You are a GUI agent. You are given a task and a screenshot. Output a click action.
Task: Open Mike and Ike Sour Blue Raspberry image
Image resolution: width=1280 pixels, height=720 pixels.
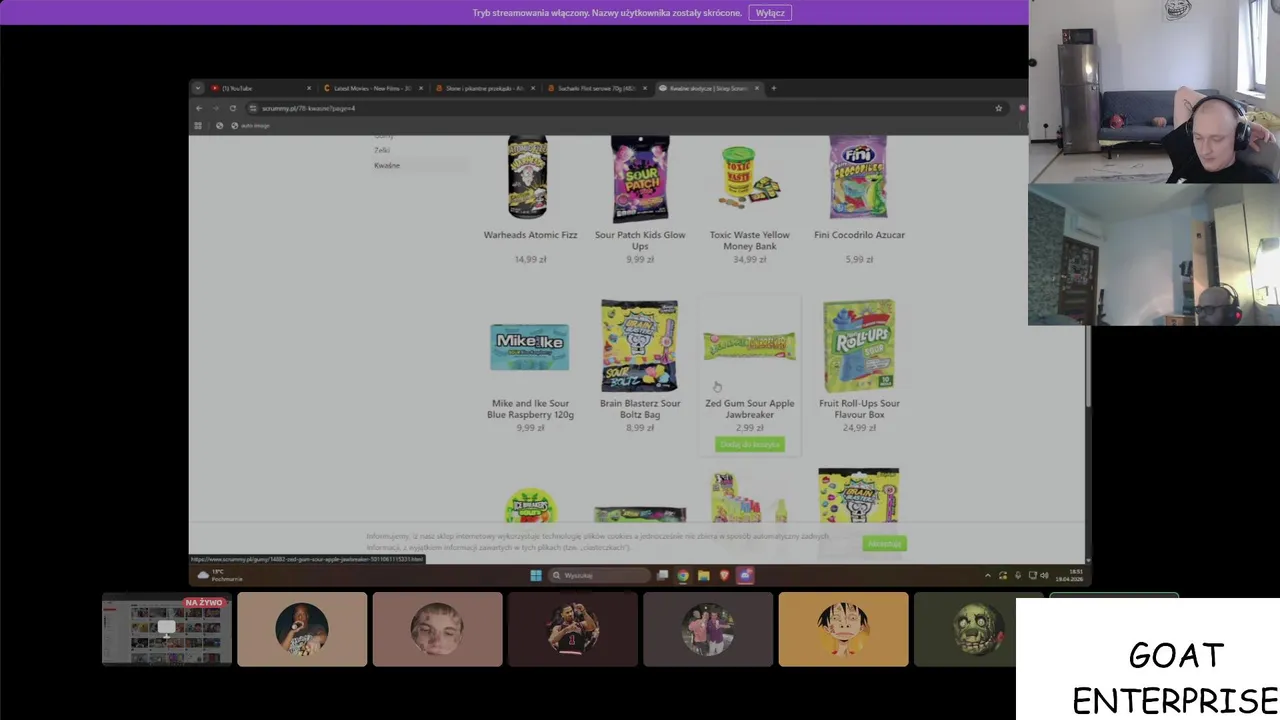coord(530,346)
